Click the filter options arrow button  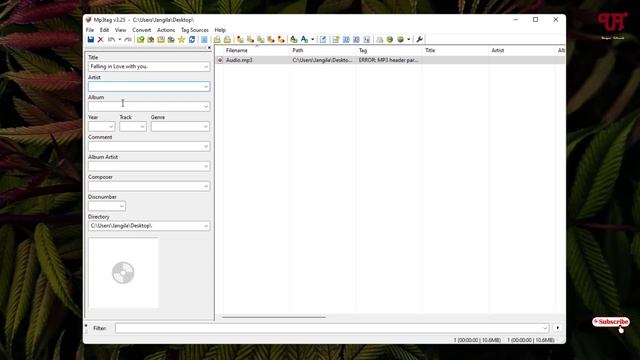tap(558, 328)
